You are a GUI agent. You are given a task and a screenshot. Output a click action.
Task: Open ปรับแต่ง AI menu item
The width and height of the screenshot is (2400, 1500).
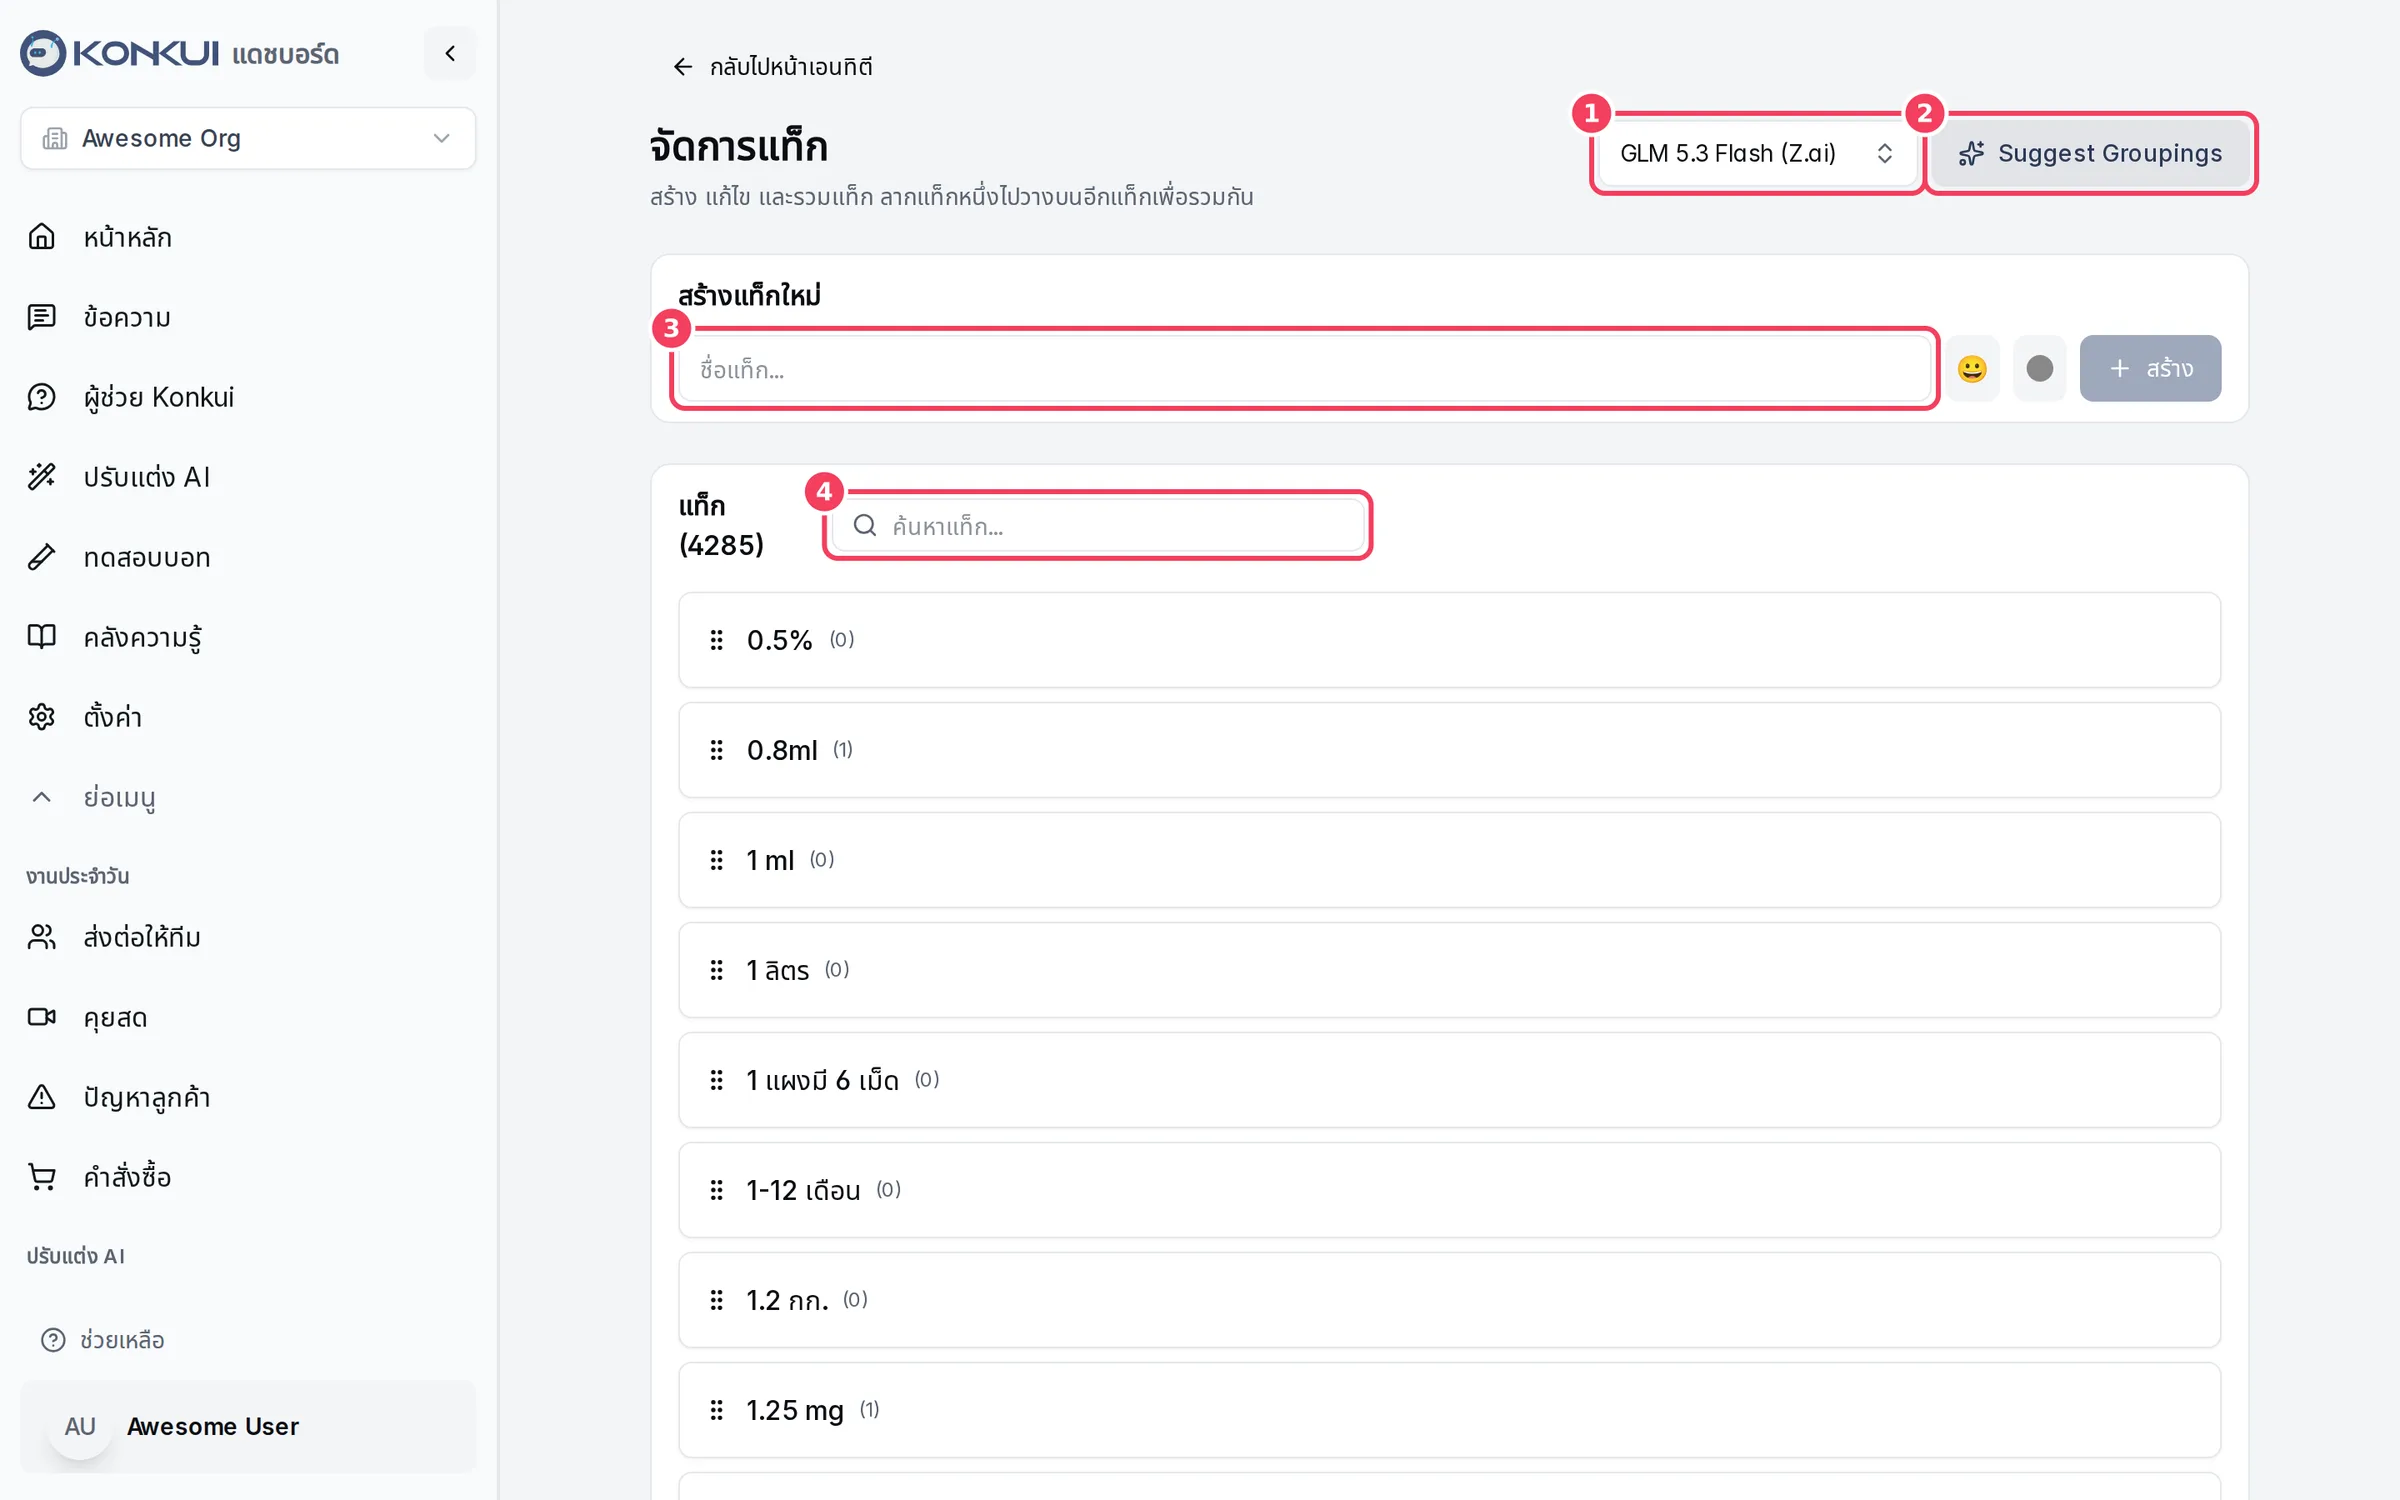tap(147, 477)
